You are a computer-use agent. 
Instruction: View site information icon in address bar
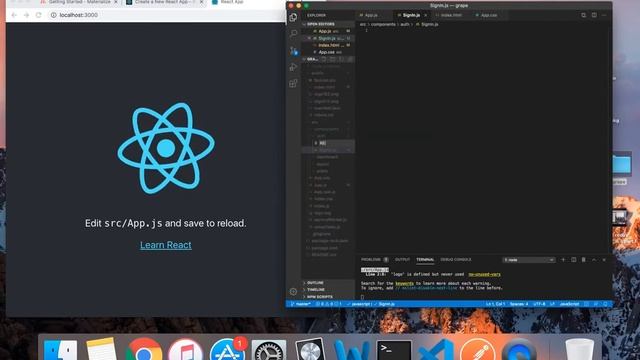coord(53,15)
